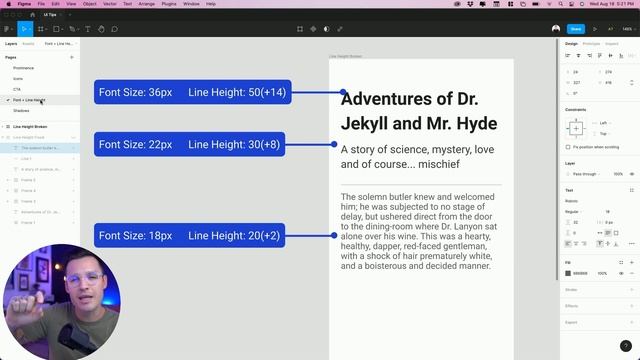The image size is (640, 360).
Task: Remove the fill with minus icon
Action: pos(632,273)
